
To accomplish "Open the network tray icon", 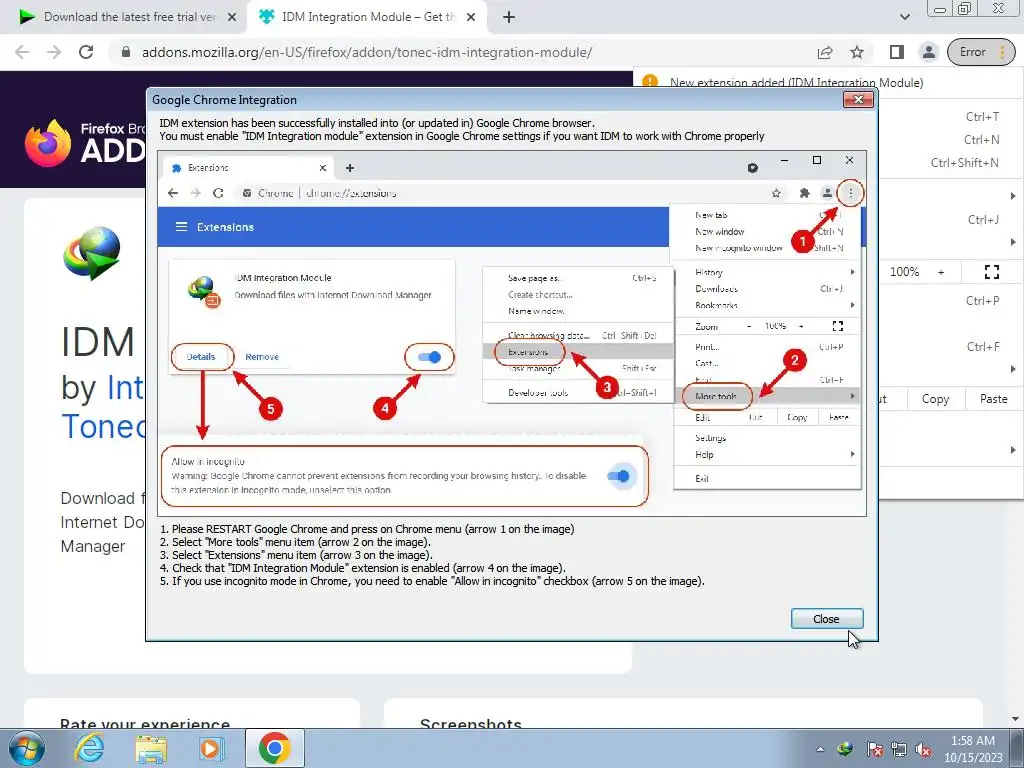I will tap(899, 749).
